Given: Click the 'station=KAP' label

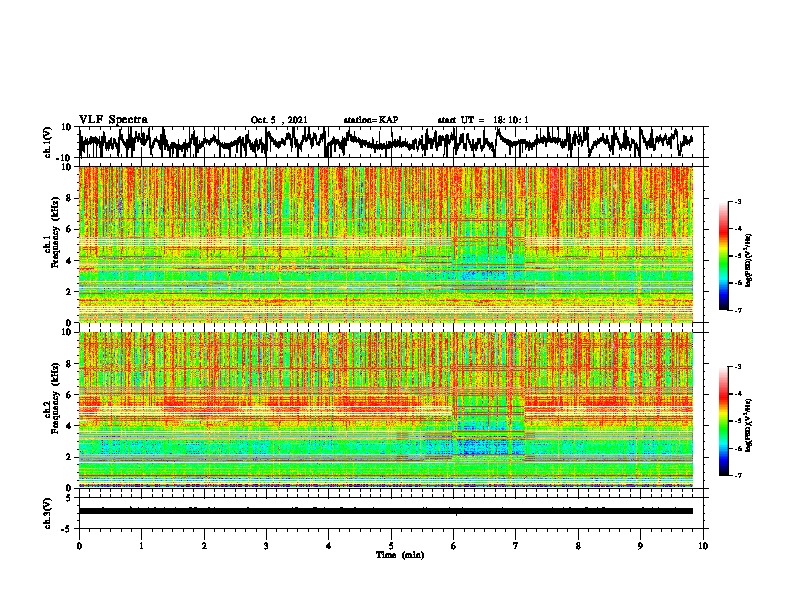Looking at the screenshot, I should [x=371, y=120].
